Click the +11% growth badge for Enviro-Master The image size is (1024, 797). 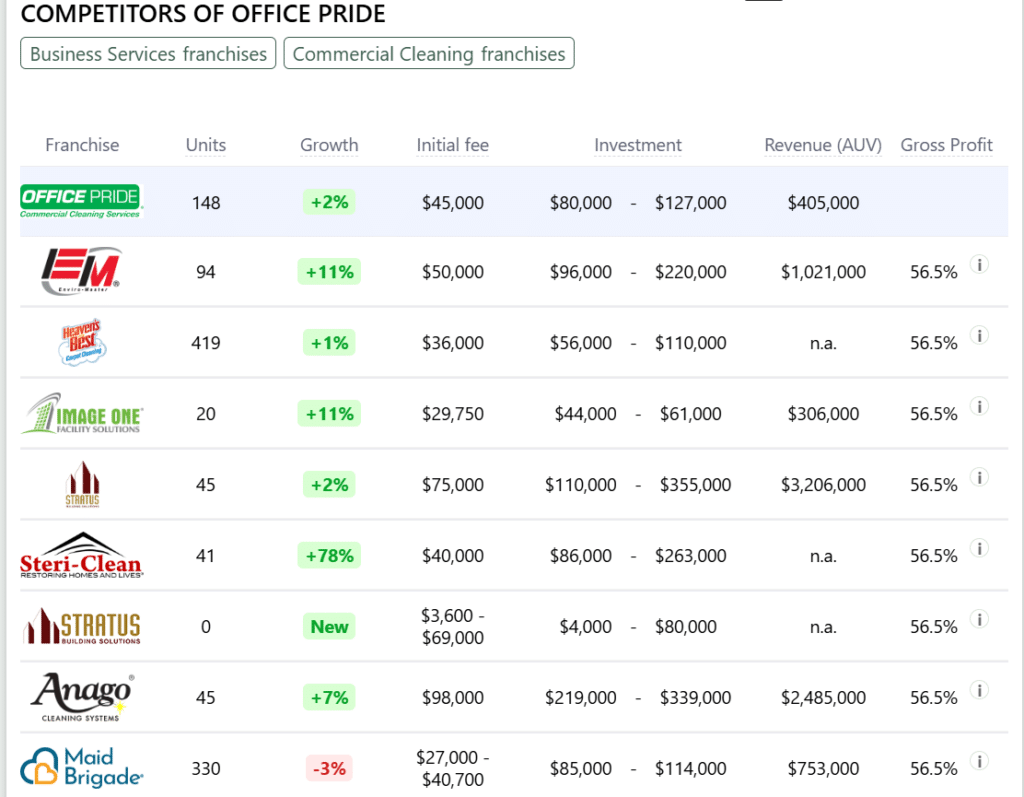tap(329, 272)
